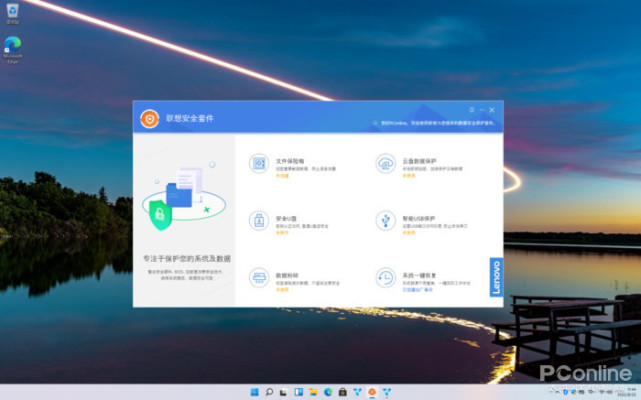Open taskbar Search
Screen dimensions: 641x400
[x=269, y=392]
